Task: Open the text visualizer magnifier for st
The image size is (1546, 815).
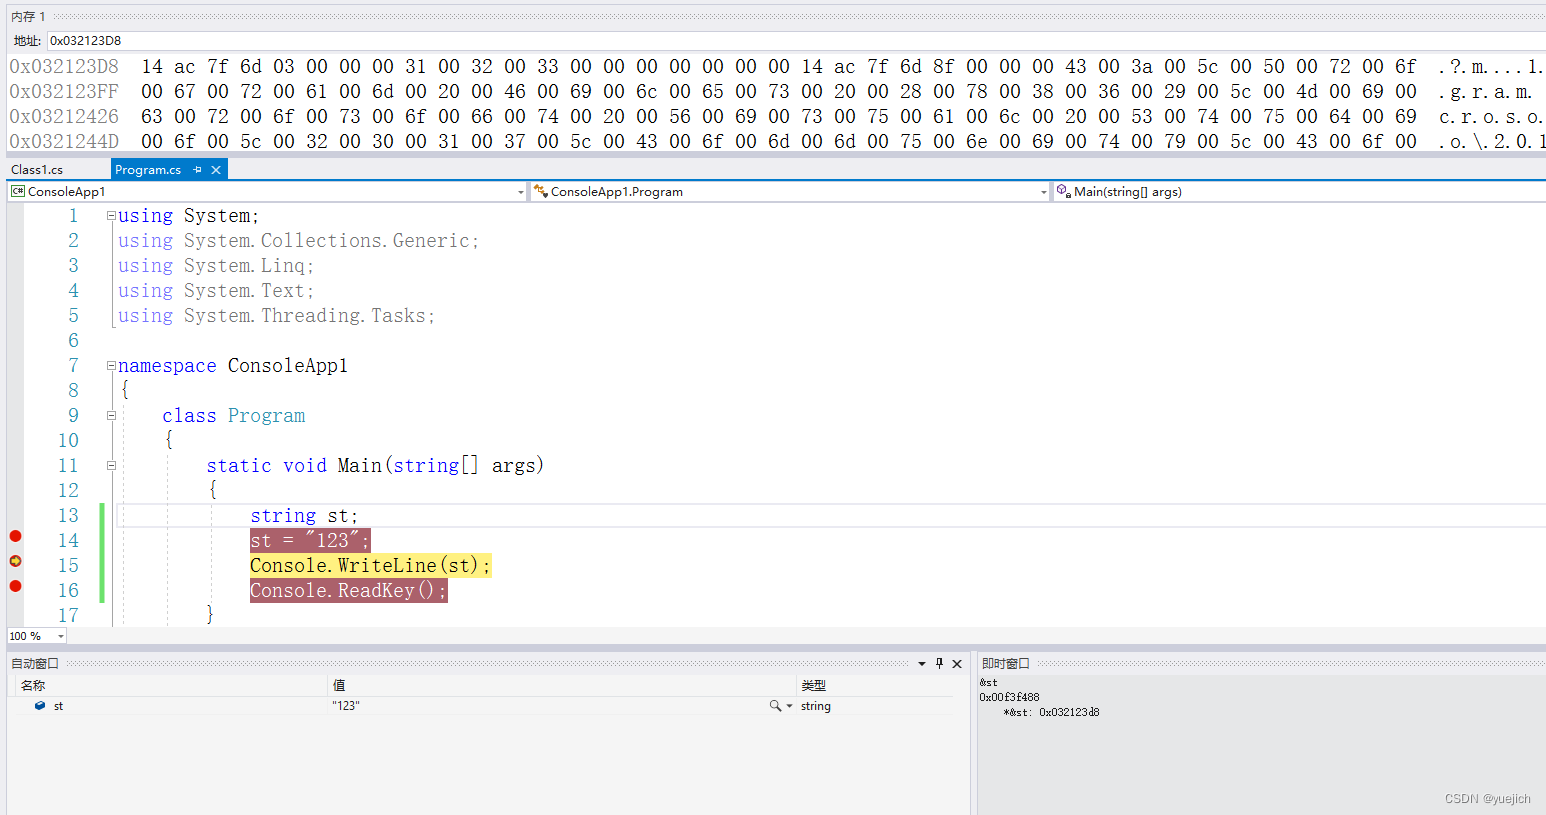Action: tap(775, 706)
